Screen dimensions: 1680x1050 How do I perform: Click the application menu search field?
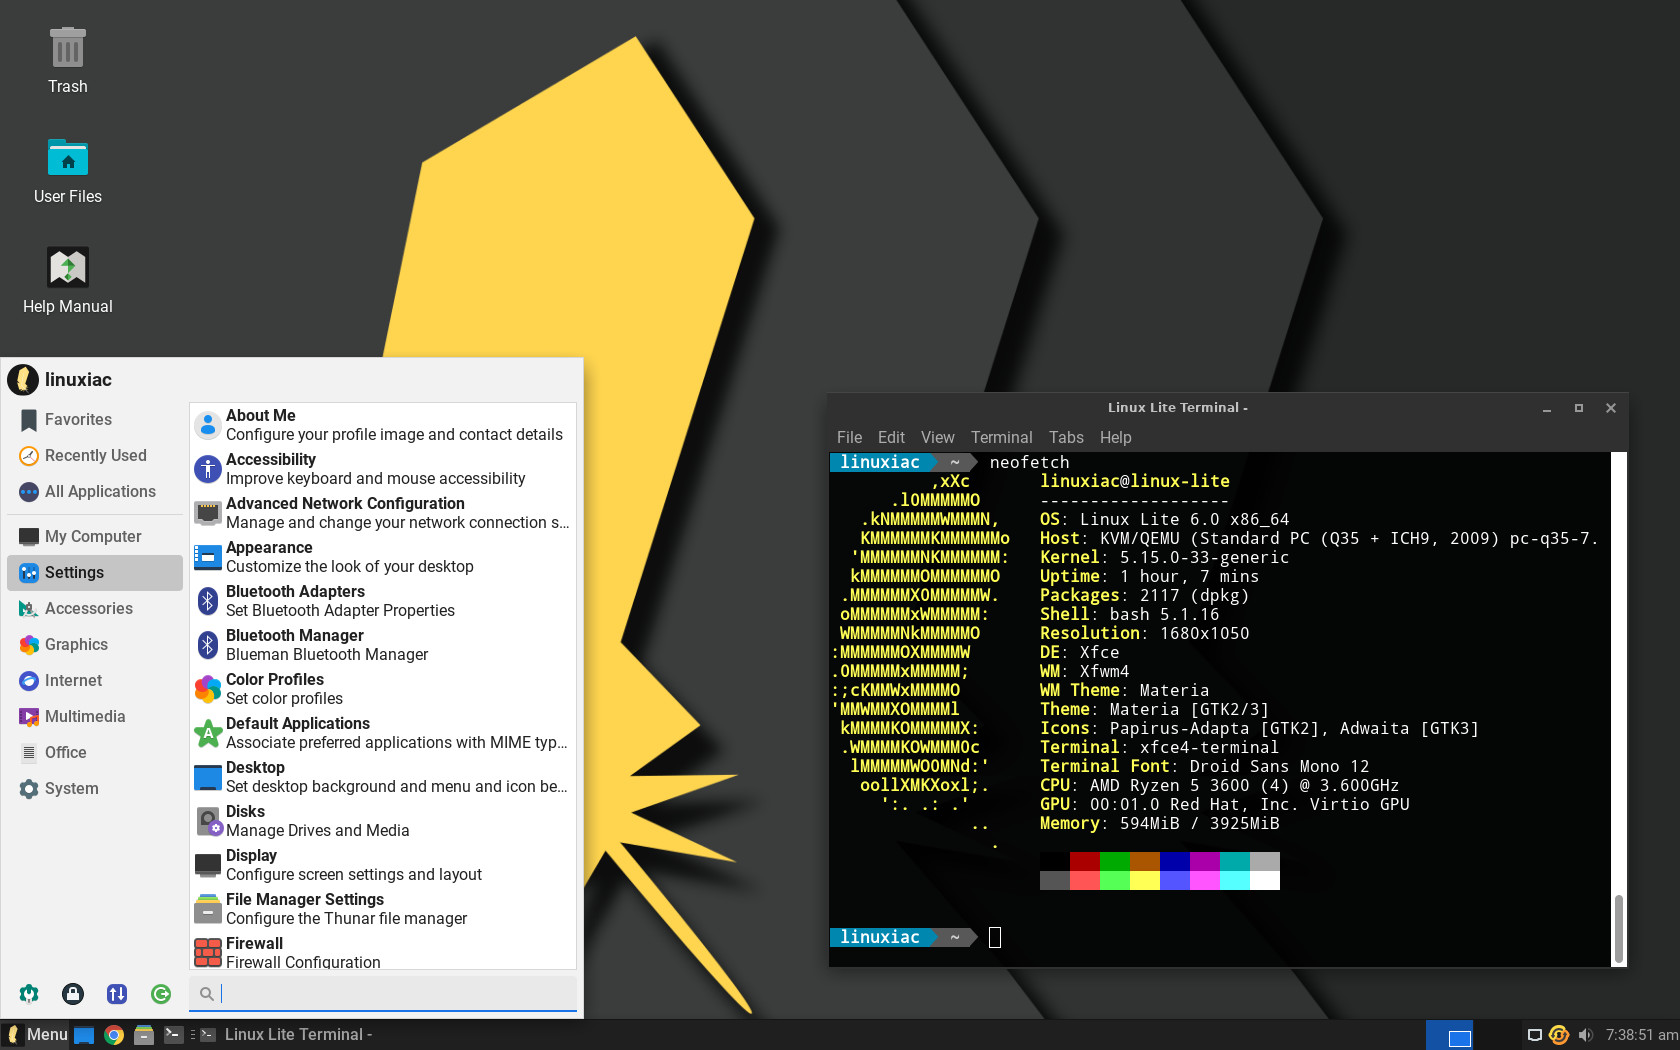click(383, 993)
